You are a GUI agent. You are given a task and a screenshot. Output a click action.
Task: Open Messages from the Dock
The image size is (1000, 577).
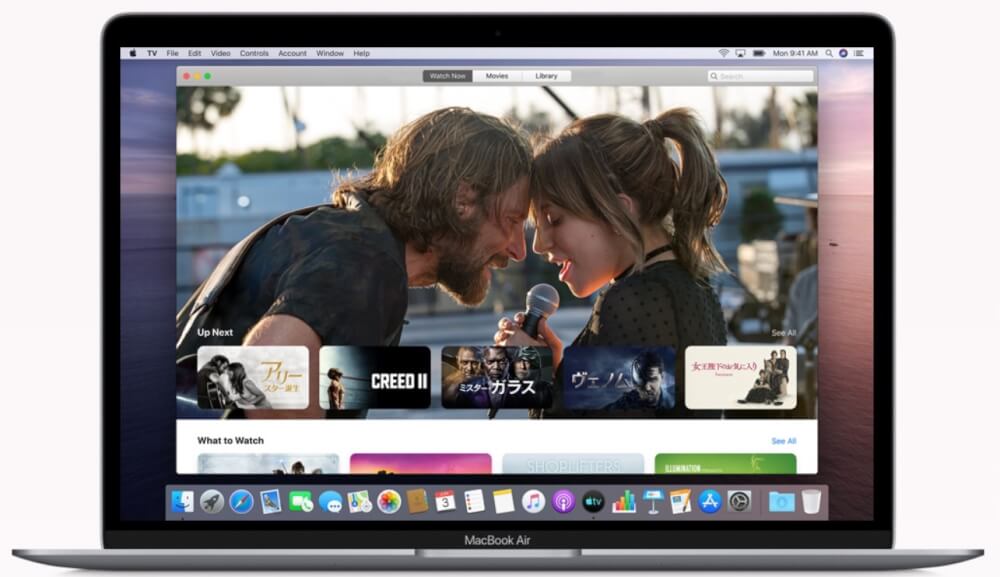pyautogui.click(x=330, y=502)
